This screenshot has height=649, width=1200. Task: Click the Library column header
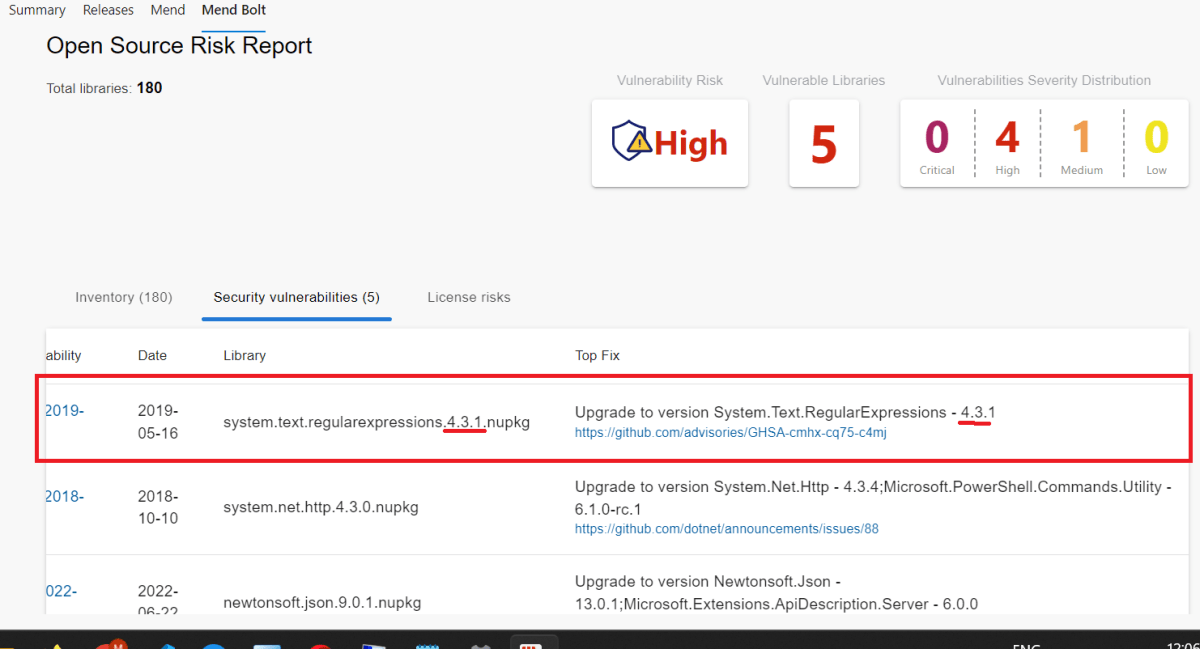click(x=245, y=355)
